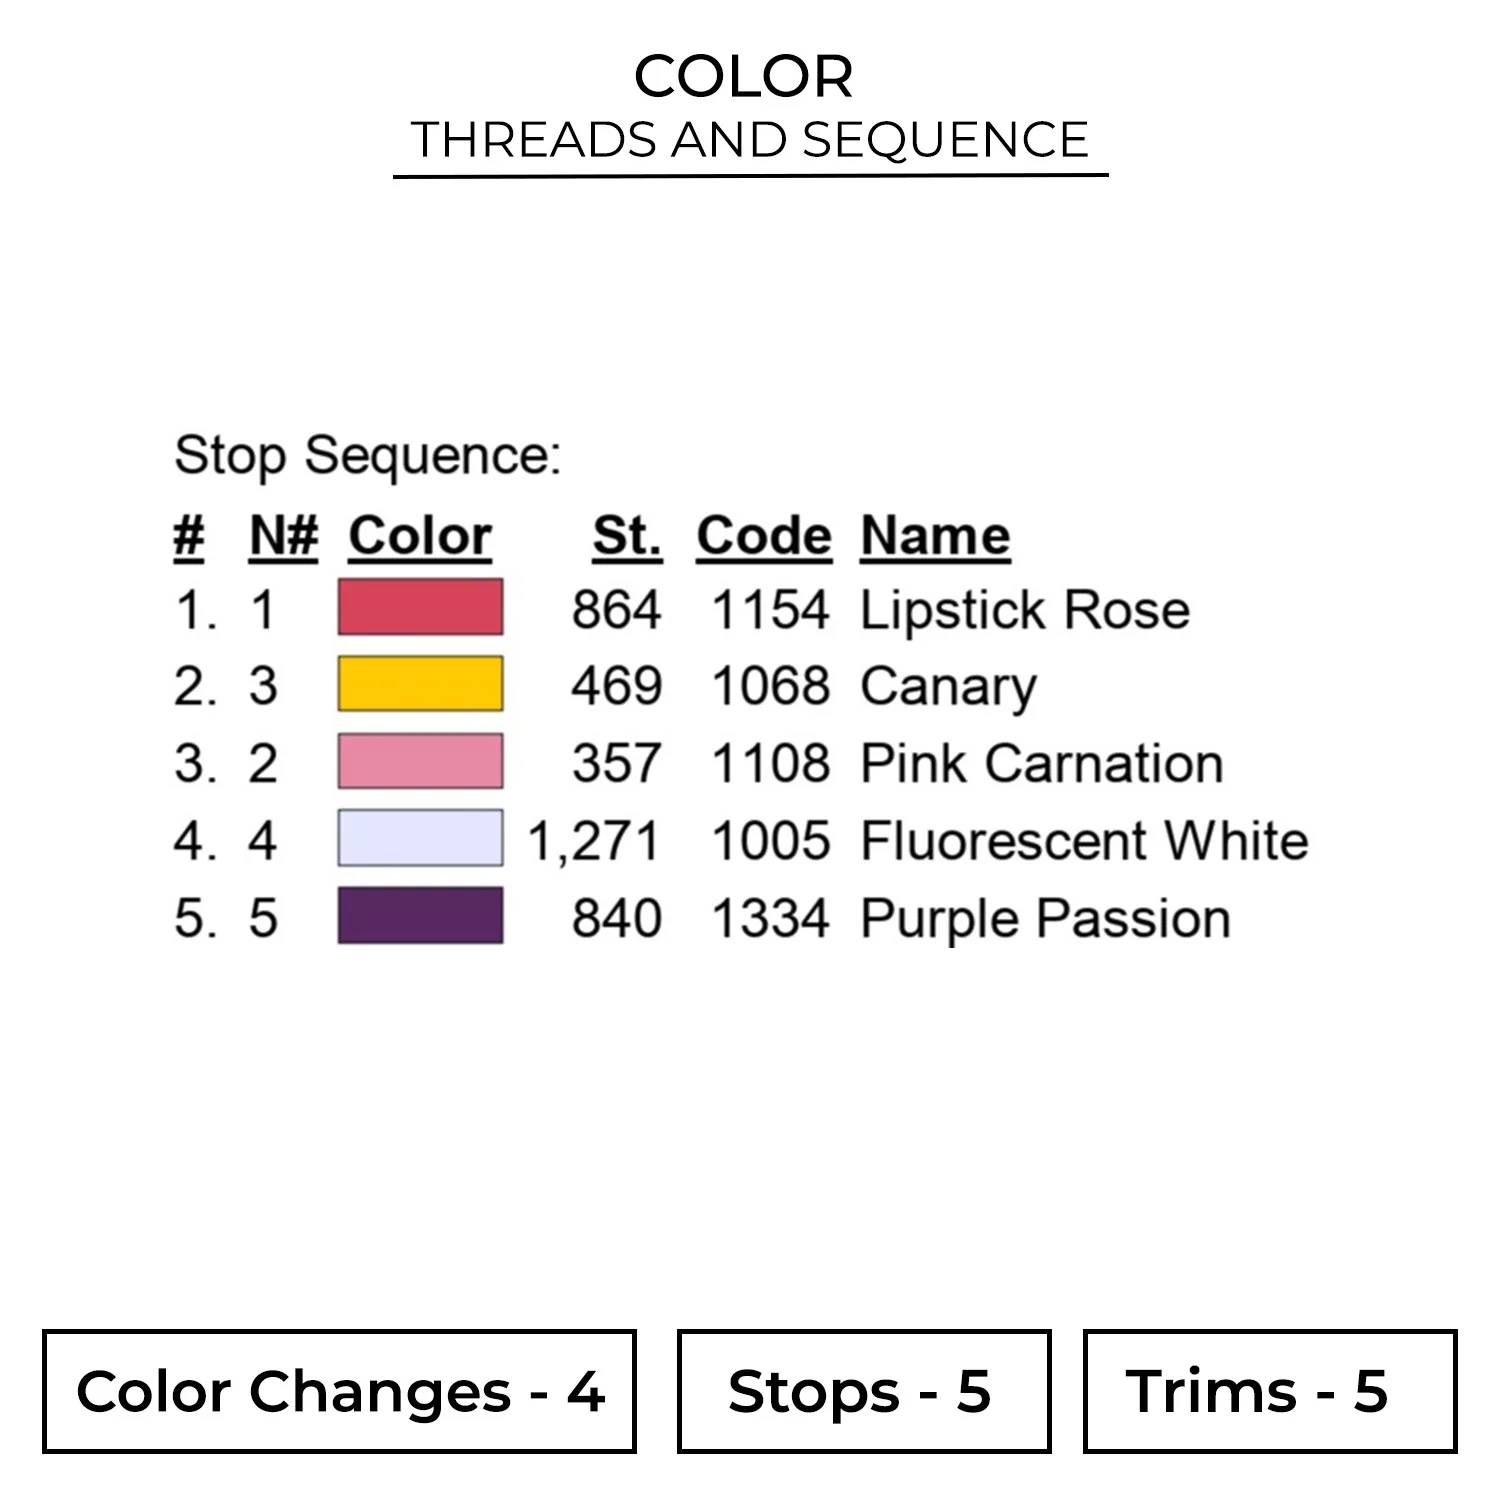This screenshot has width=1500, height=1500.
Task: Select the St. column header
Action: (626, 536)
